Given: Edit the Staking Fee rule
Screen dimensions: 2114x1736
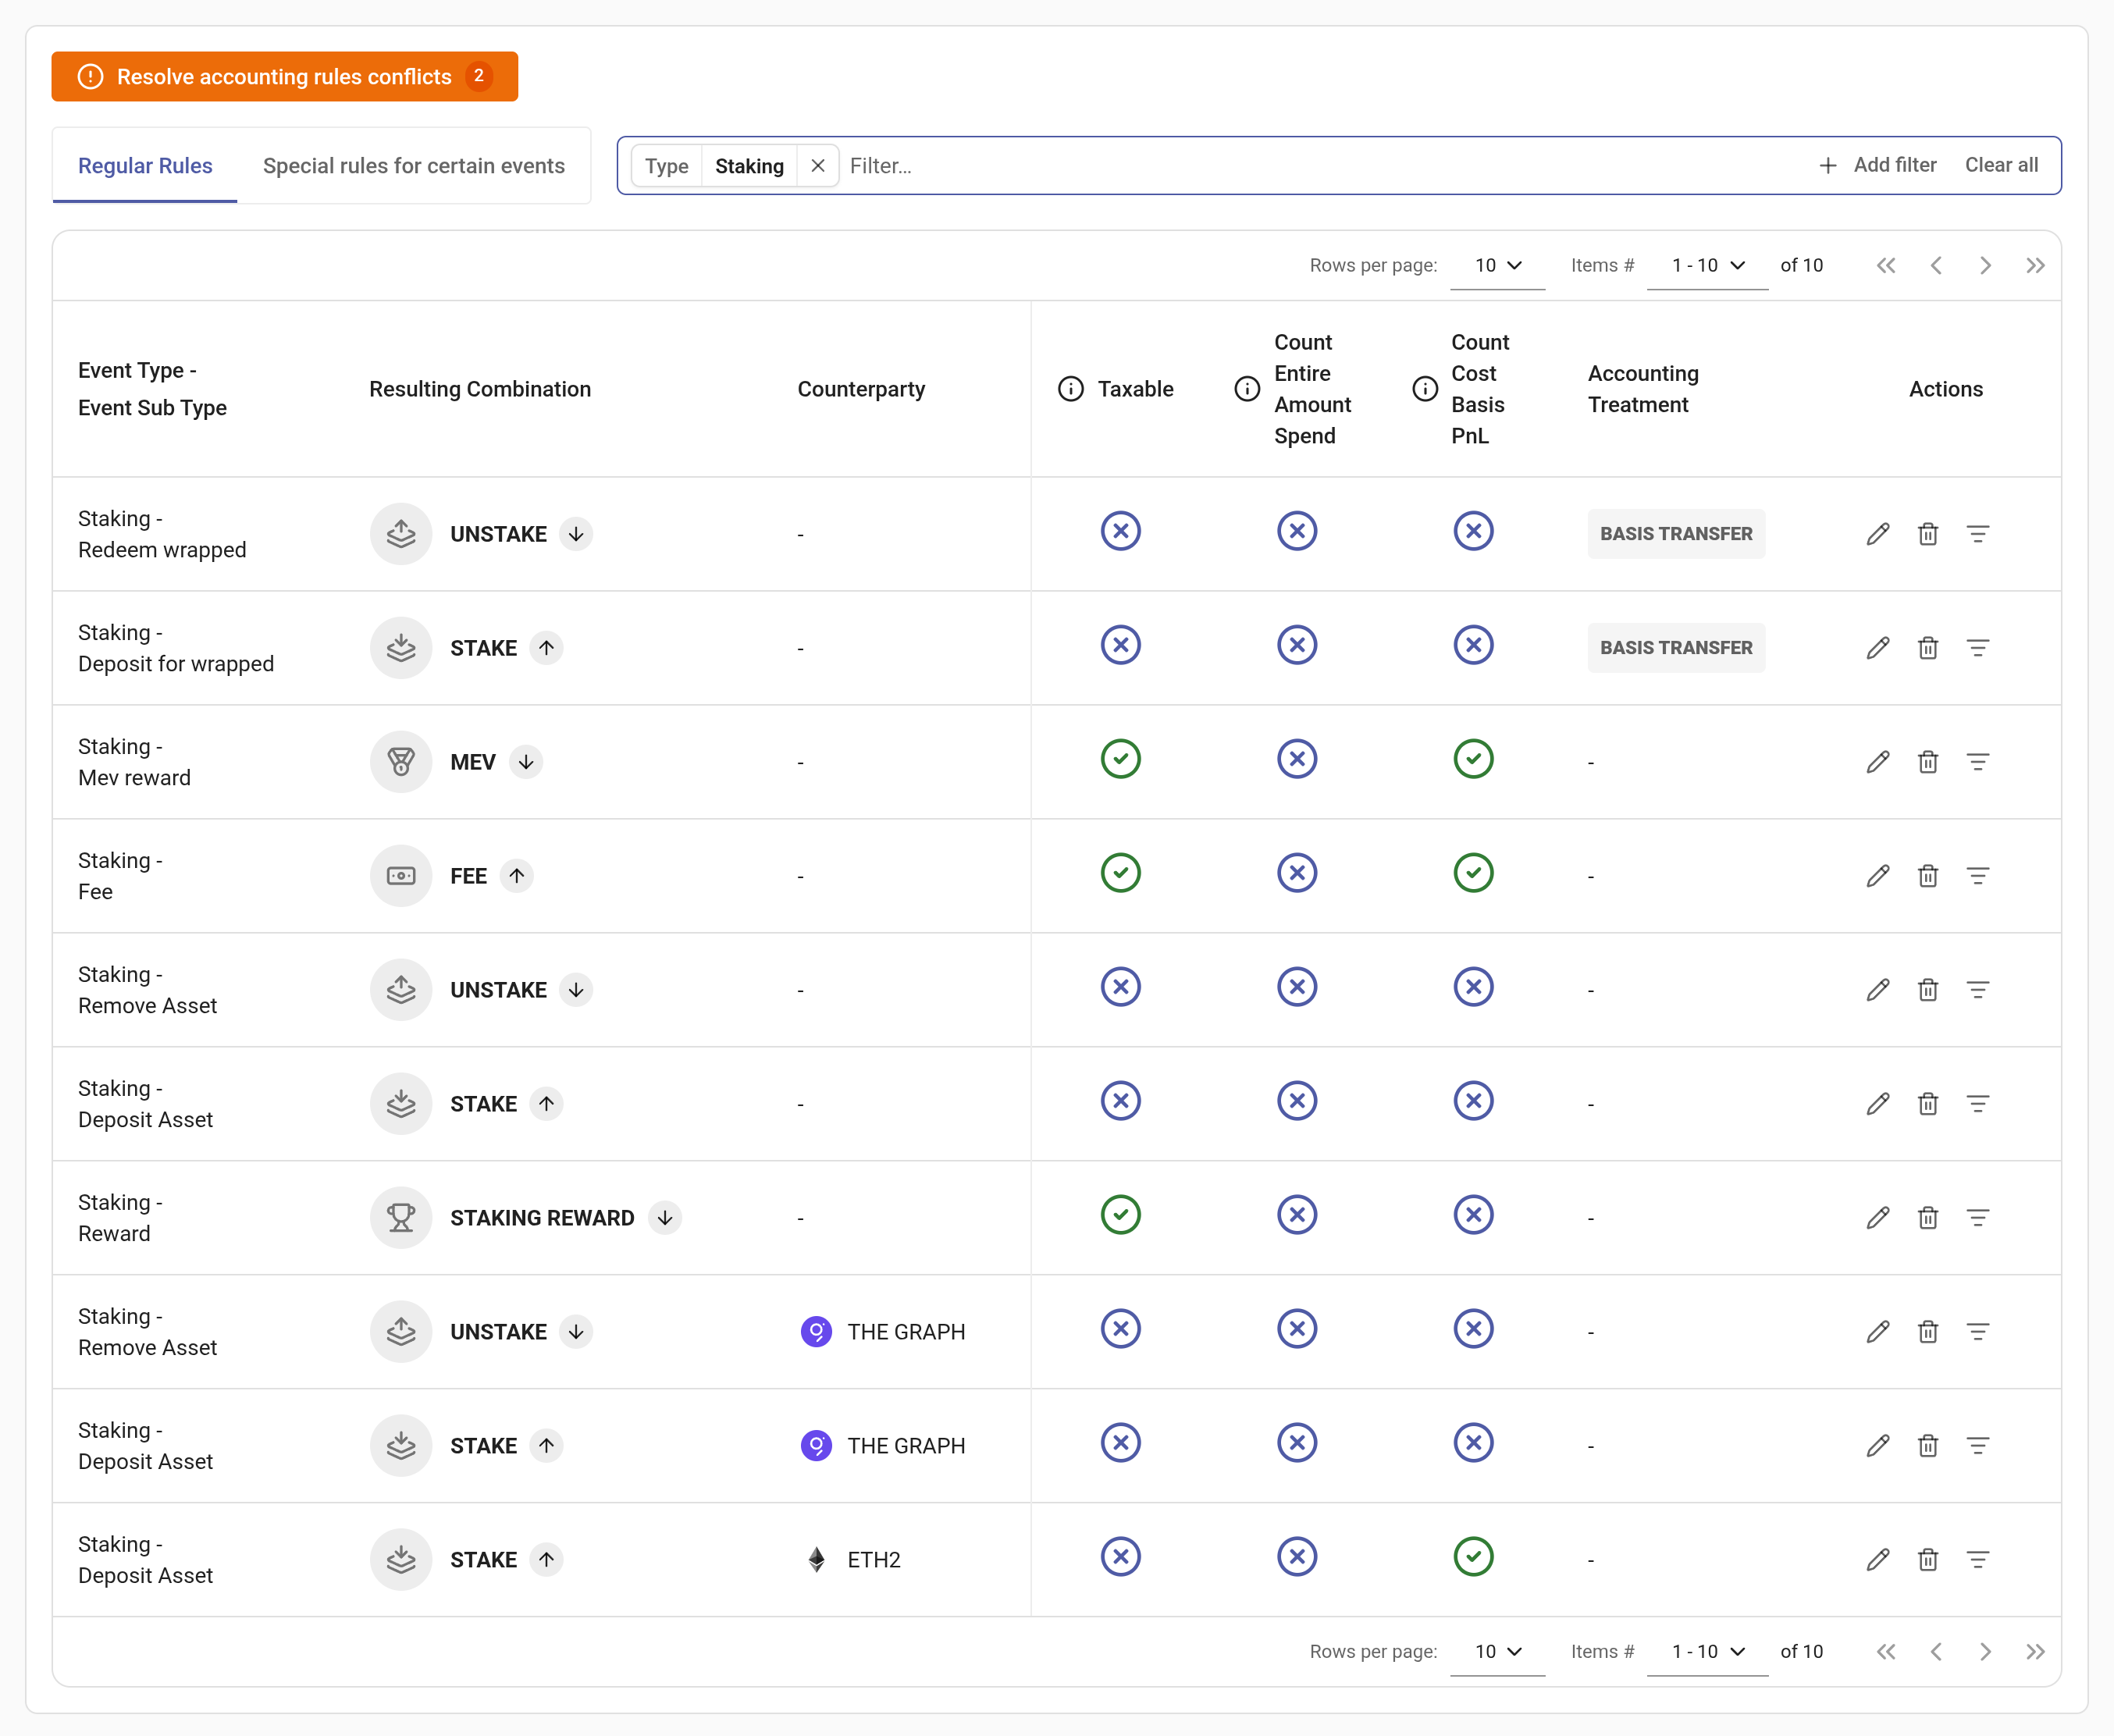Looking at the screenshot, I should click(1877, 876).
